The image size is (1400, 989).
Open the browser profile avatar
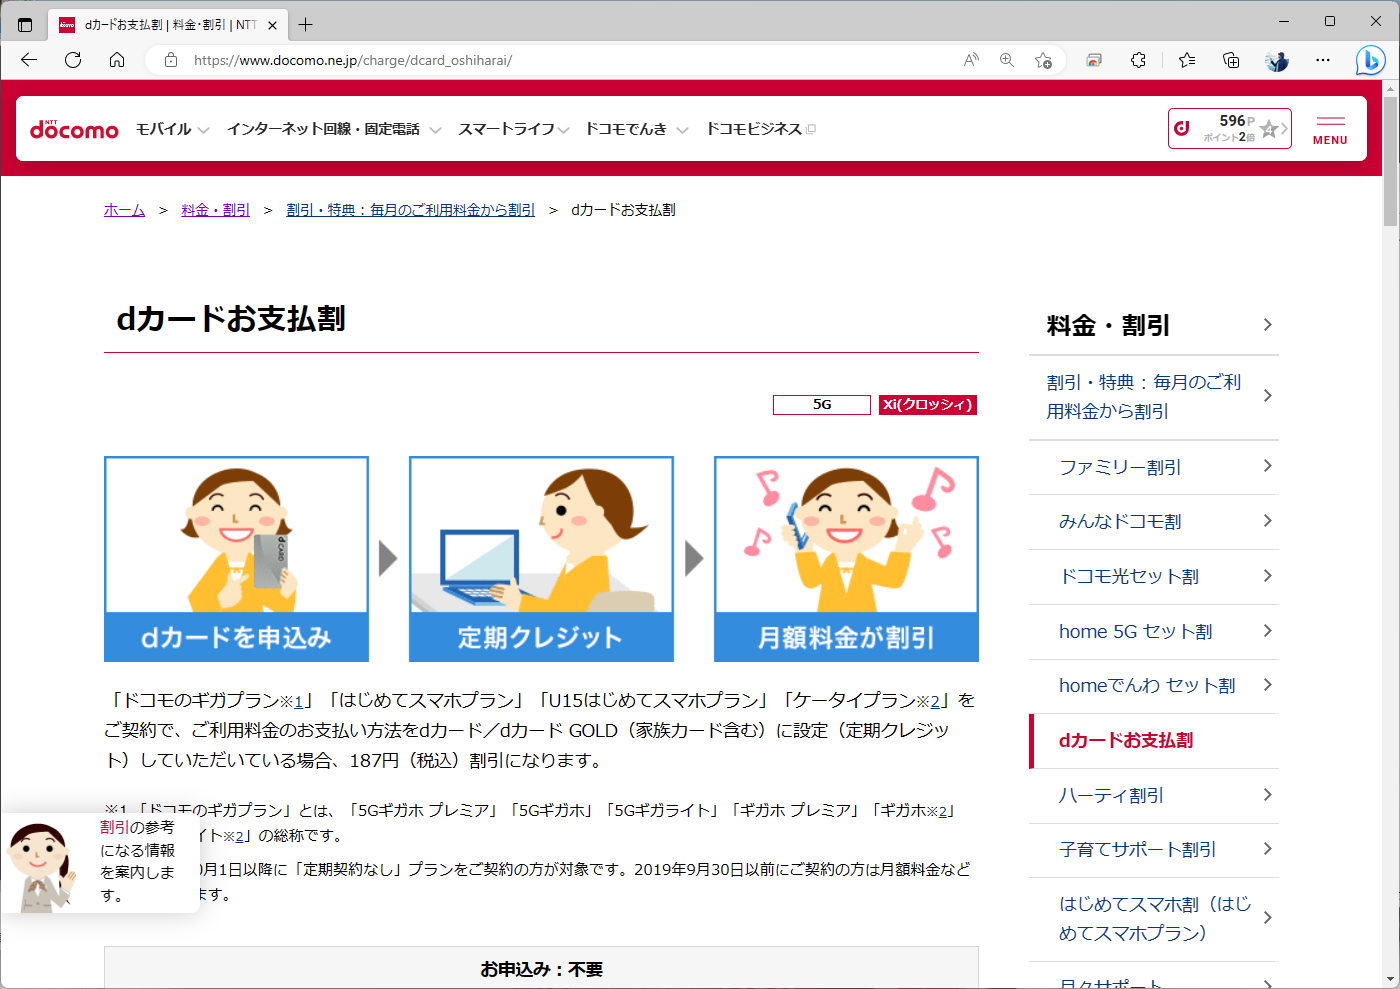coord(1277,60)
